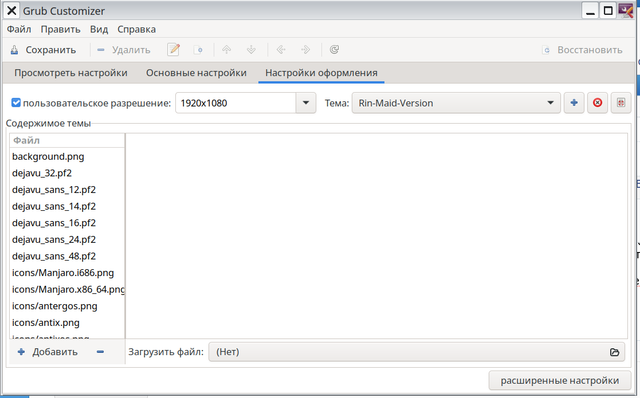Select background.png in the file list
The width and height of the screenshot is (640, 398).
coord(67,156)
